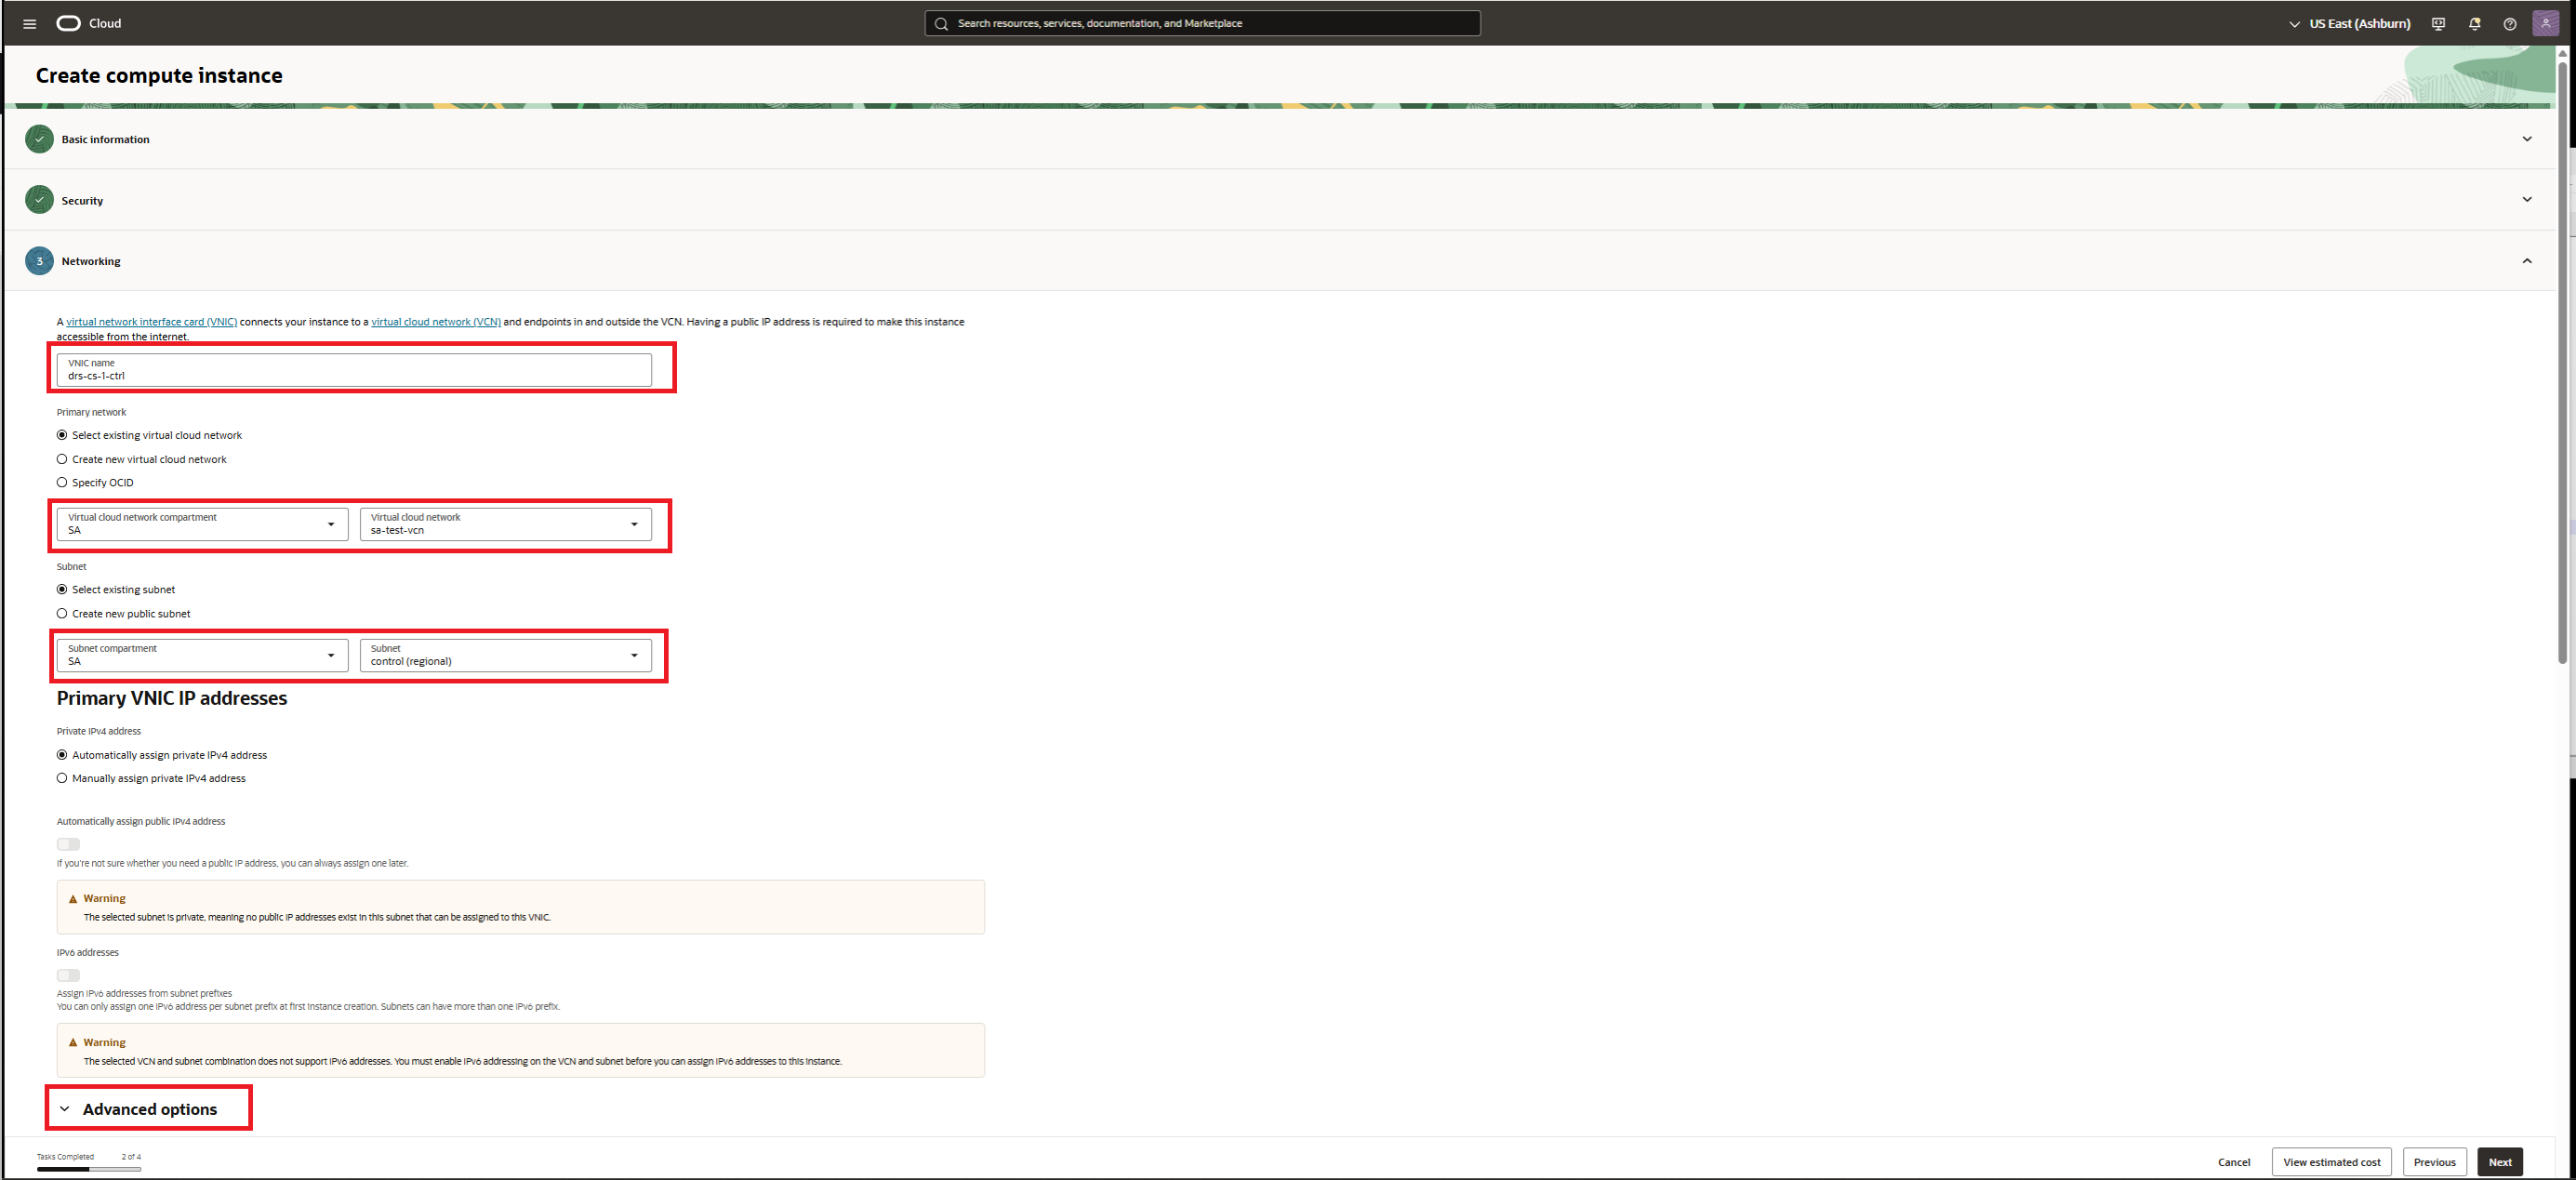The width and height of the screenshot is (2576, 1180).
Task: Toggle IPv6 addresses switch
Action: click(x=68, y=975)
